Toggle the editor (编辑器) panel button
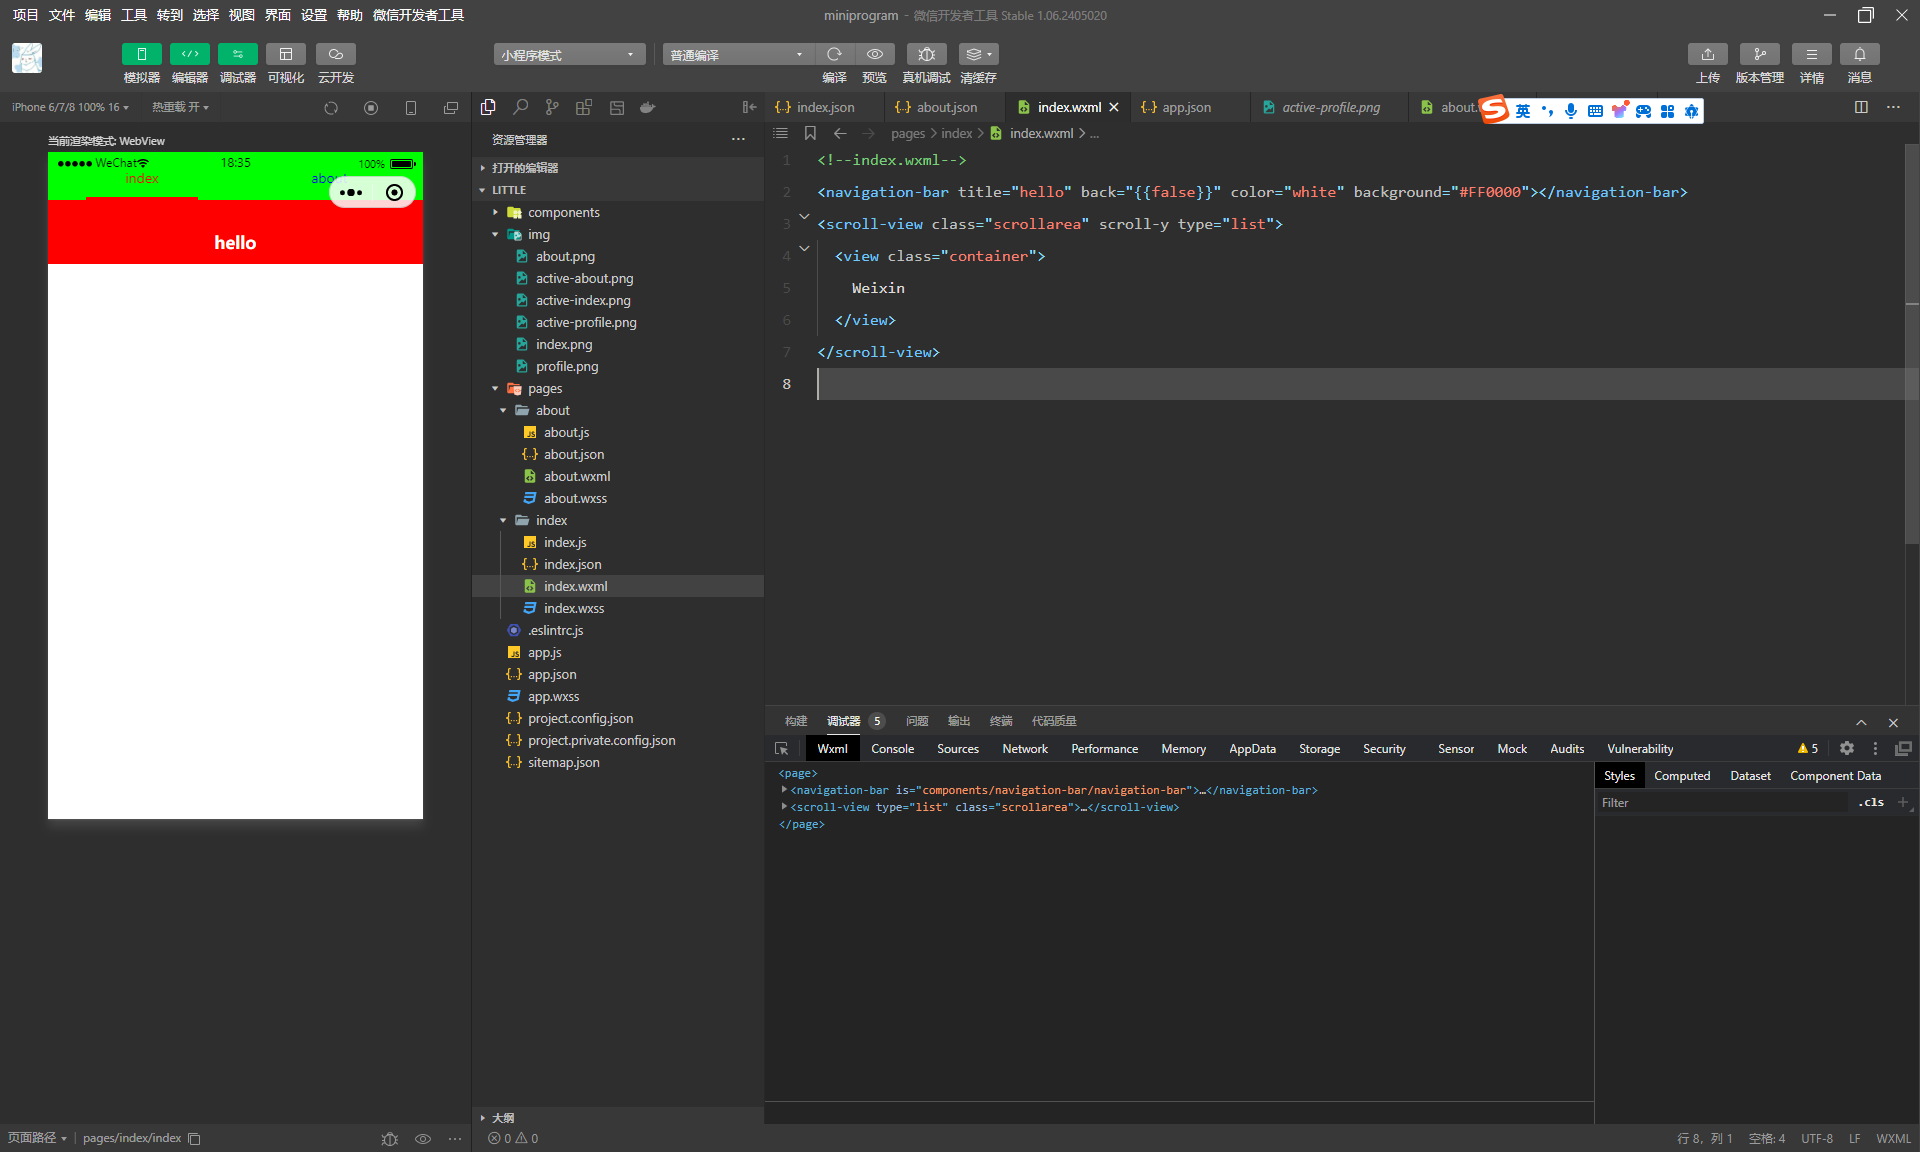Image resolution: width=1920 pixels, height=1152 pixels. click(x=189, y=54)
